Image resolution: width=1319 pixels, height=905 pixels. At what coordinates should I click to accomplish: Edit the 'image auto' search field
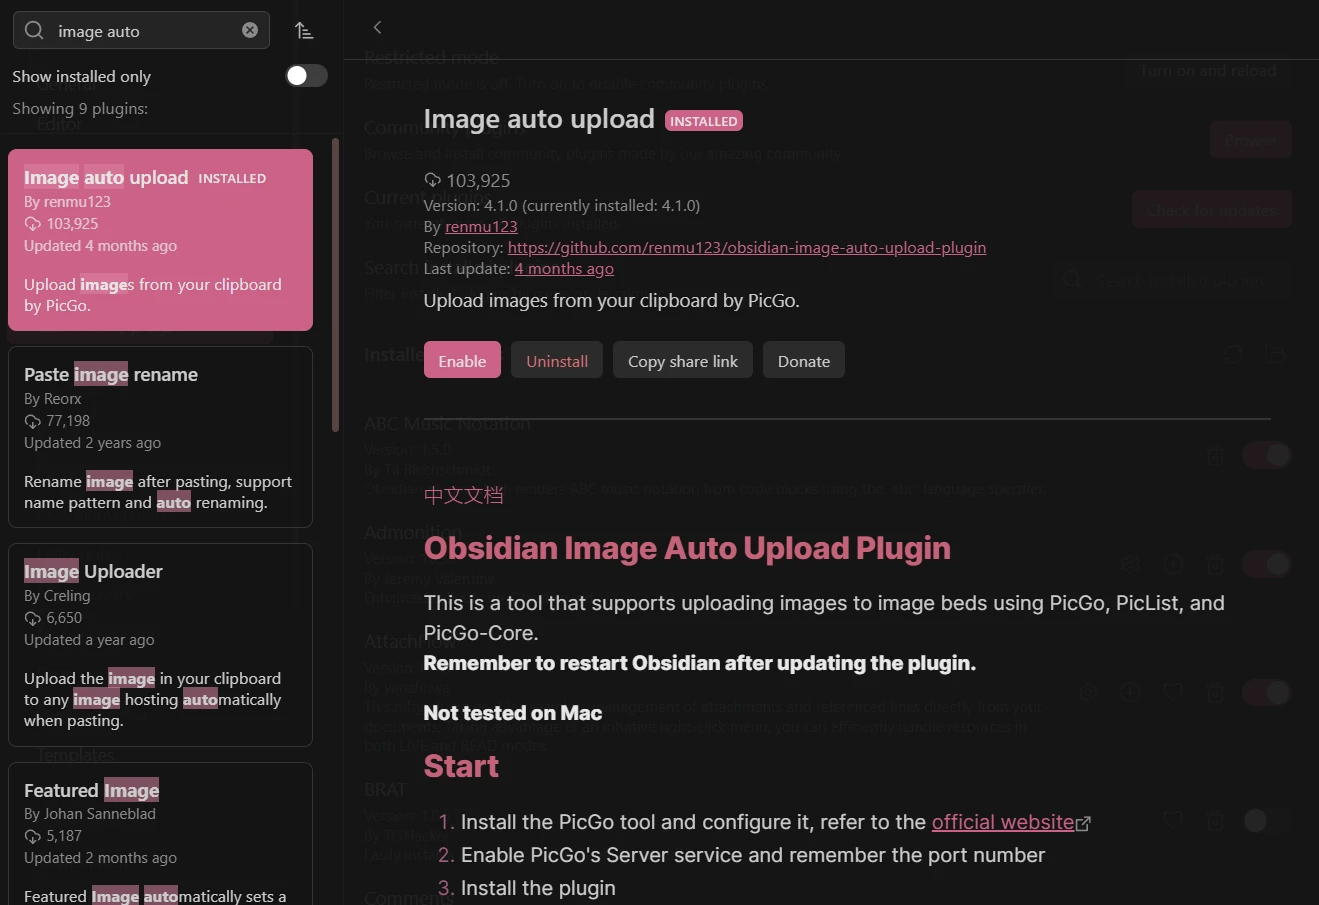142,30
